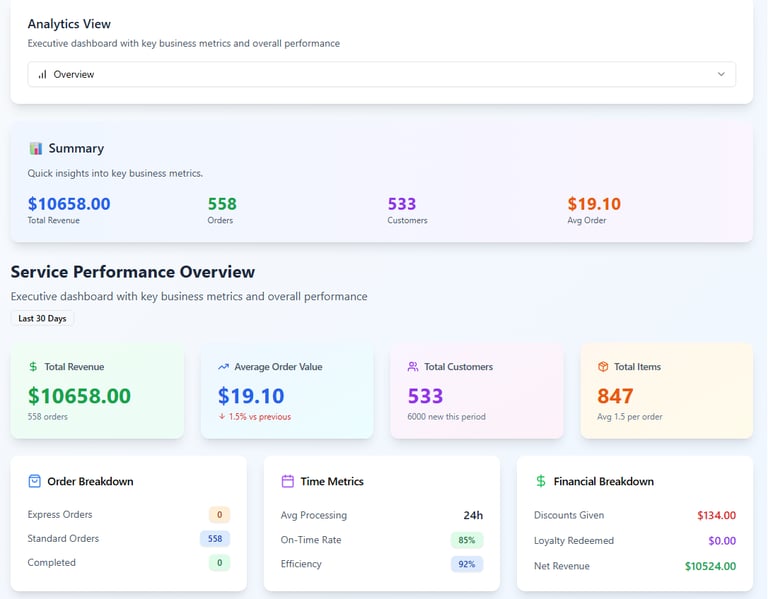
Task: Expand the dropdown chevron in Analytics View
Action: (721, 75)
